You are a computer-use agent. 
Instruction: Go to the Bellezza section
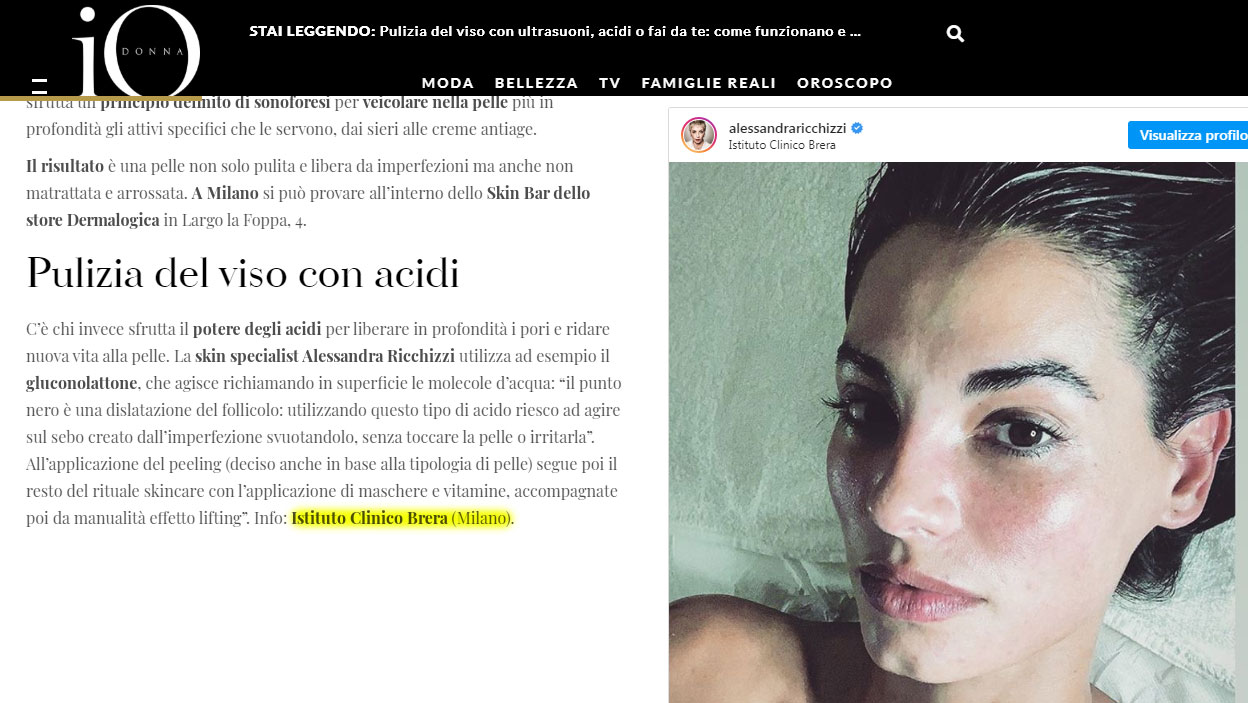536,83
